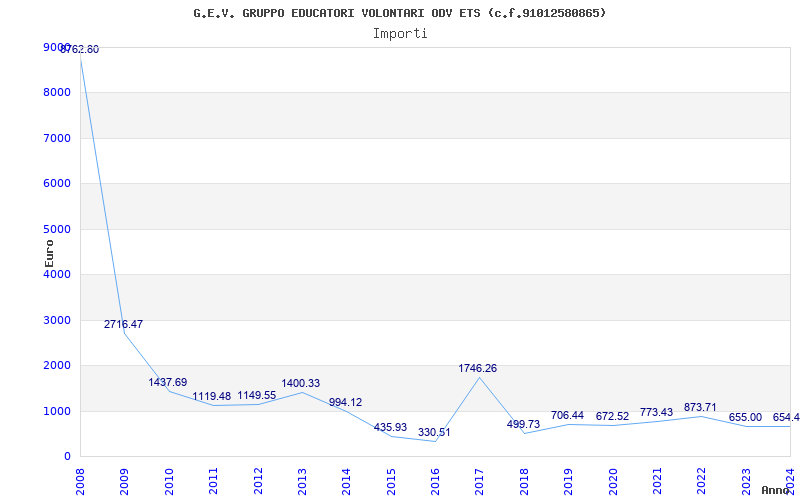
Task: Click the x-axis year 2012
Action: pos(257,481)
